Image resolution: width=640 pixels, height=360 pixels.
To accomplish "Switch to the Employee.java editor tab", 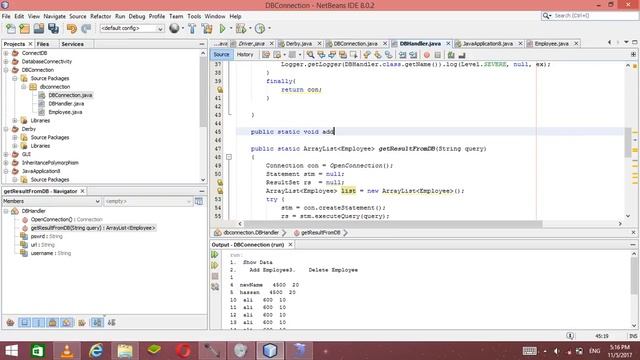I will pyautogui.click(x=551, y=44).
